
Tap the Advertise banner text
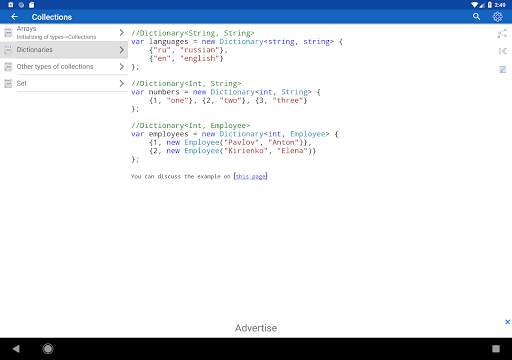(256, 328)
